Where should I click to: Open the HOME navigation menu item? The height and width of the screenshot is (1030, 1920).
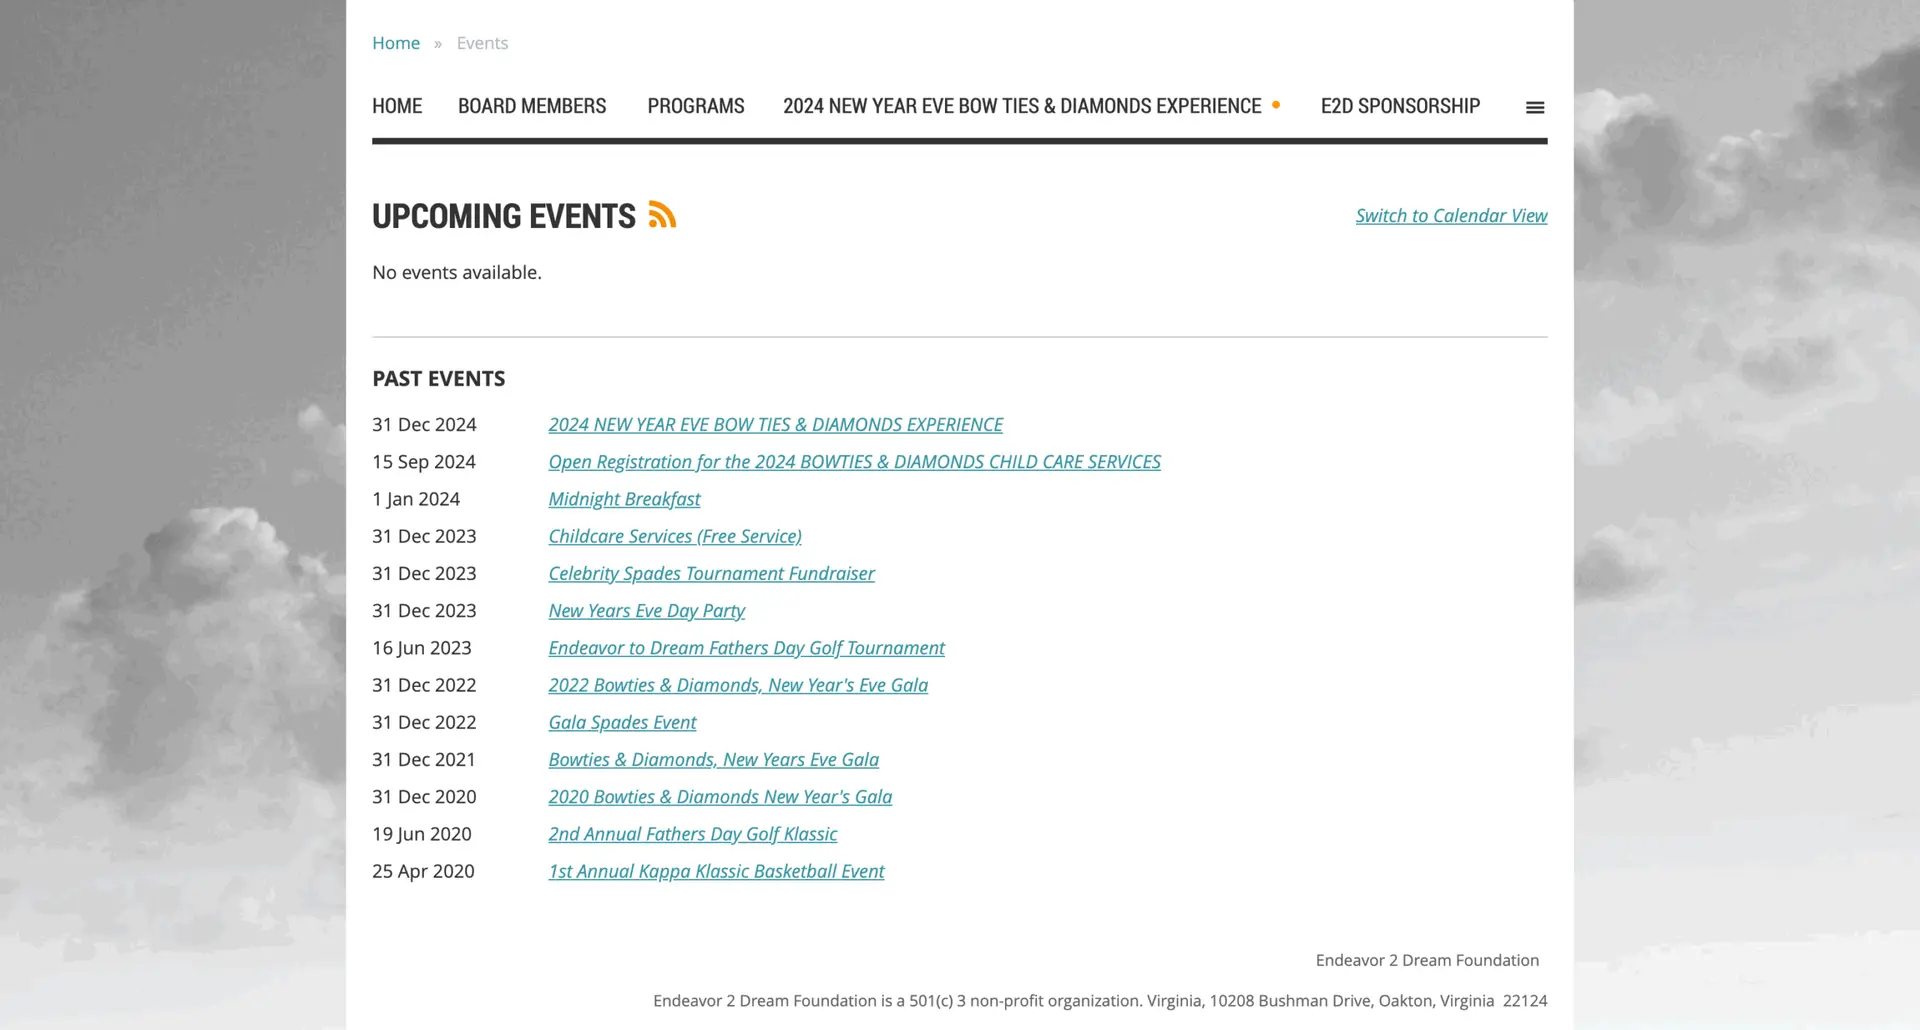[x=397, y=106]
